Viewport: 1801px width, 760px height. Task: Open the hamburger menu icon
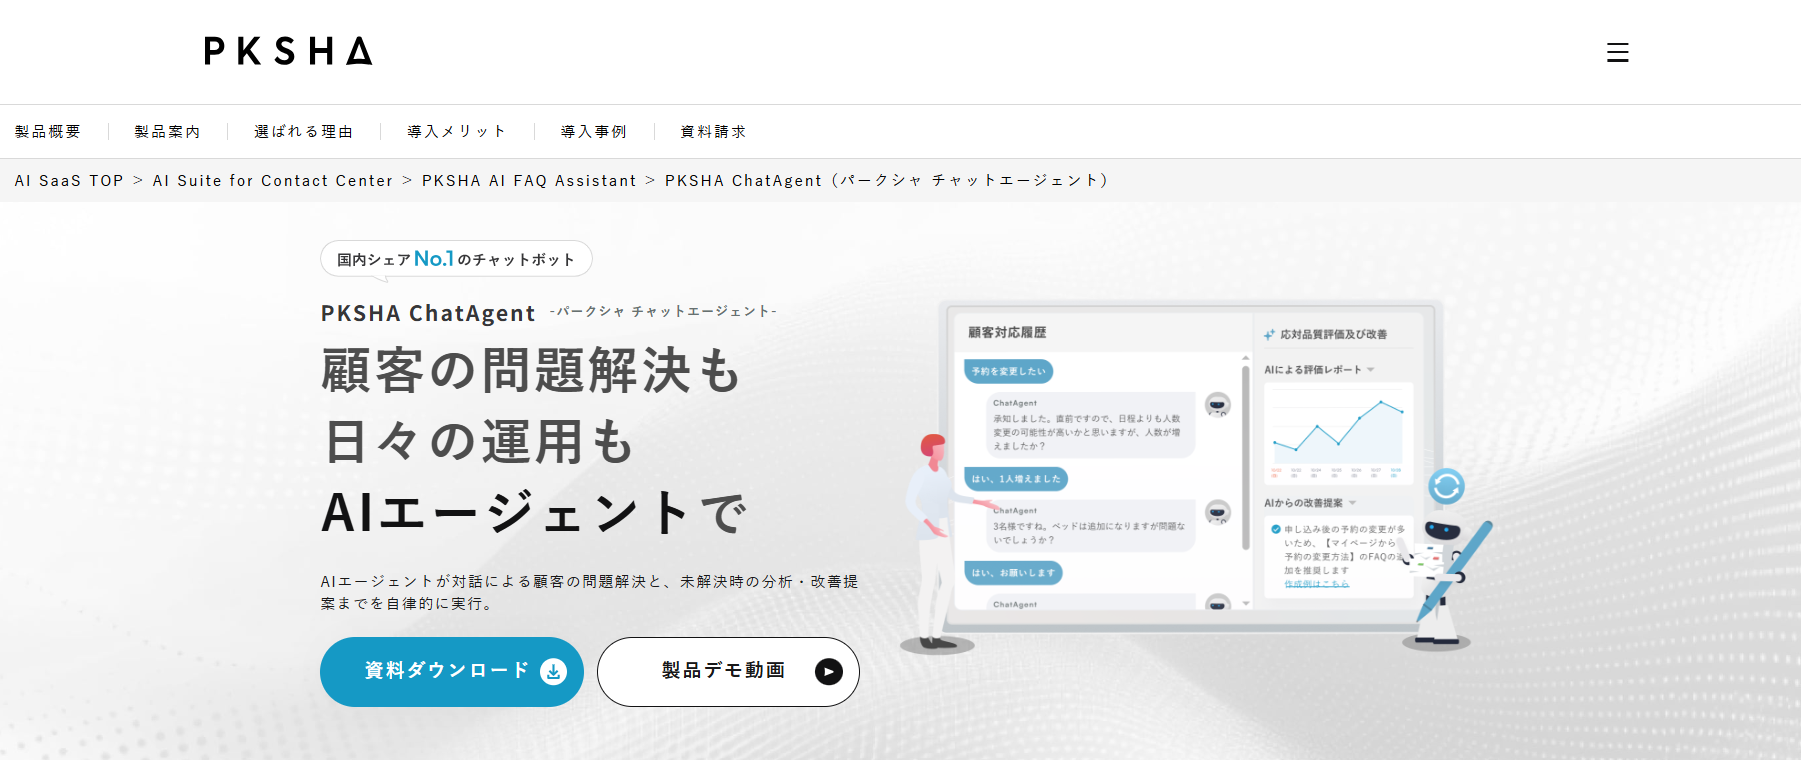pos(1617,52)
